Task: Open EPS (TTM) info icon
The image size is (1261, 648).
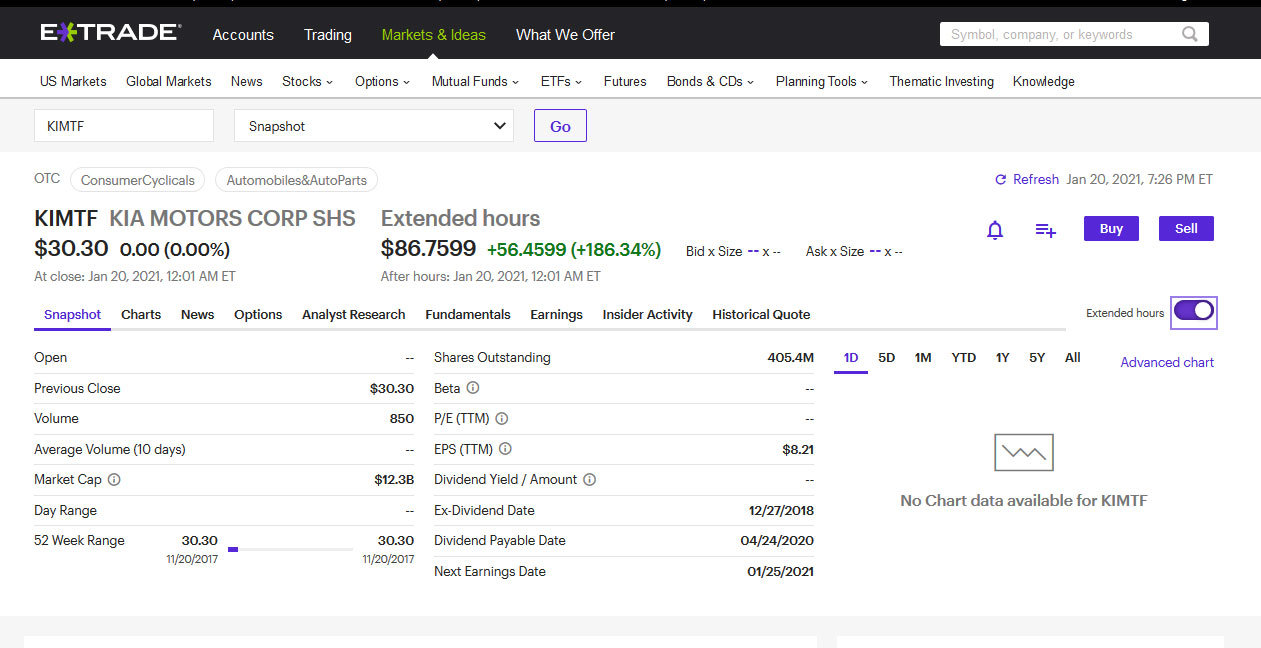Action: [505, 450]
